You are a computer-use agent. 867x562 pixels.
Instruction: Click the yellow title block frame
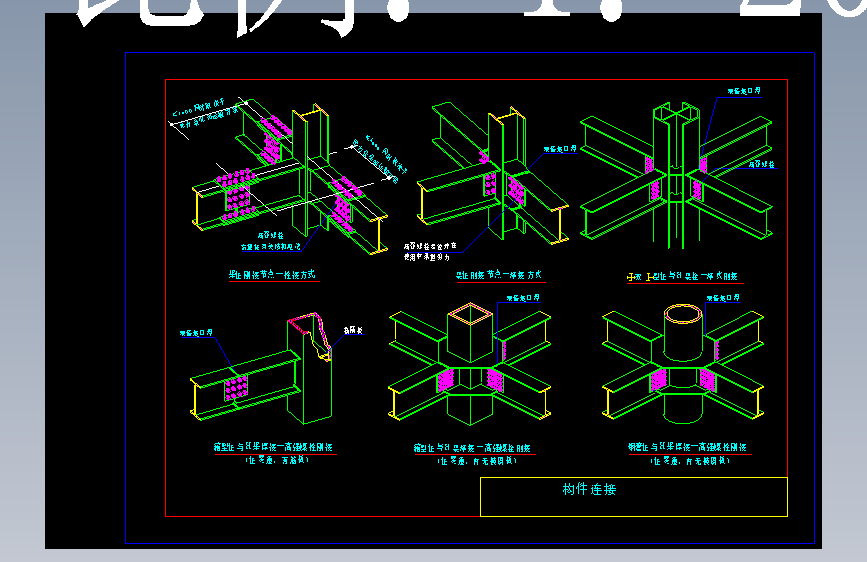click(634, 497)
